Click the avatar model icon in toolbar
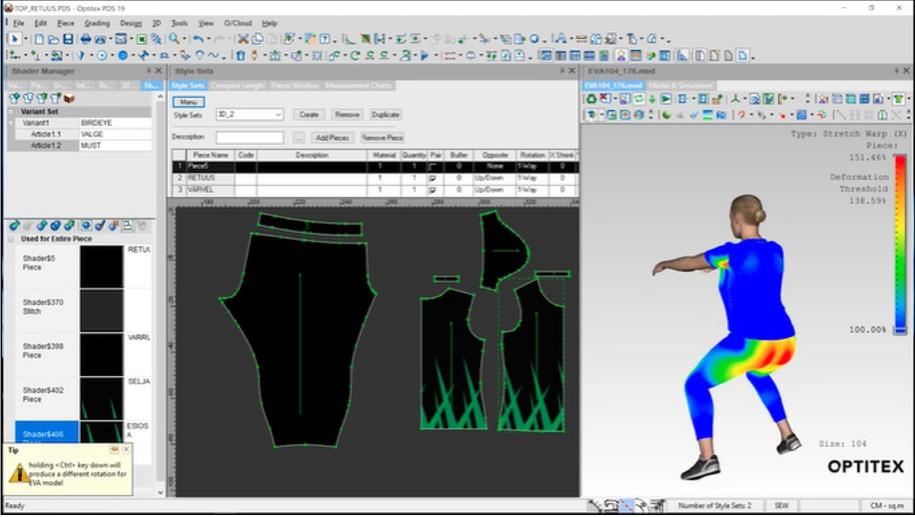 (x=621, y=56)
